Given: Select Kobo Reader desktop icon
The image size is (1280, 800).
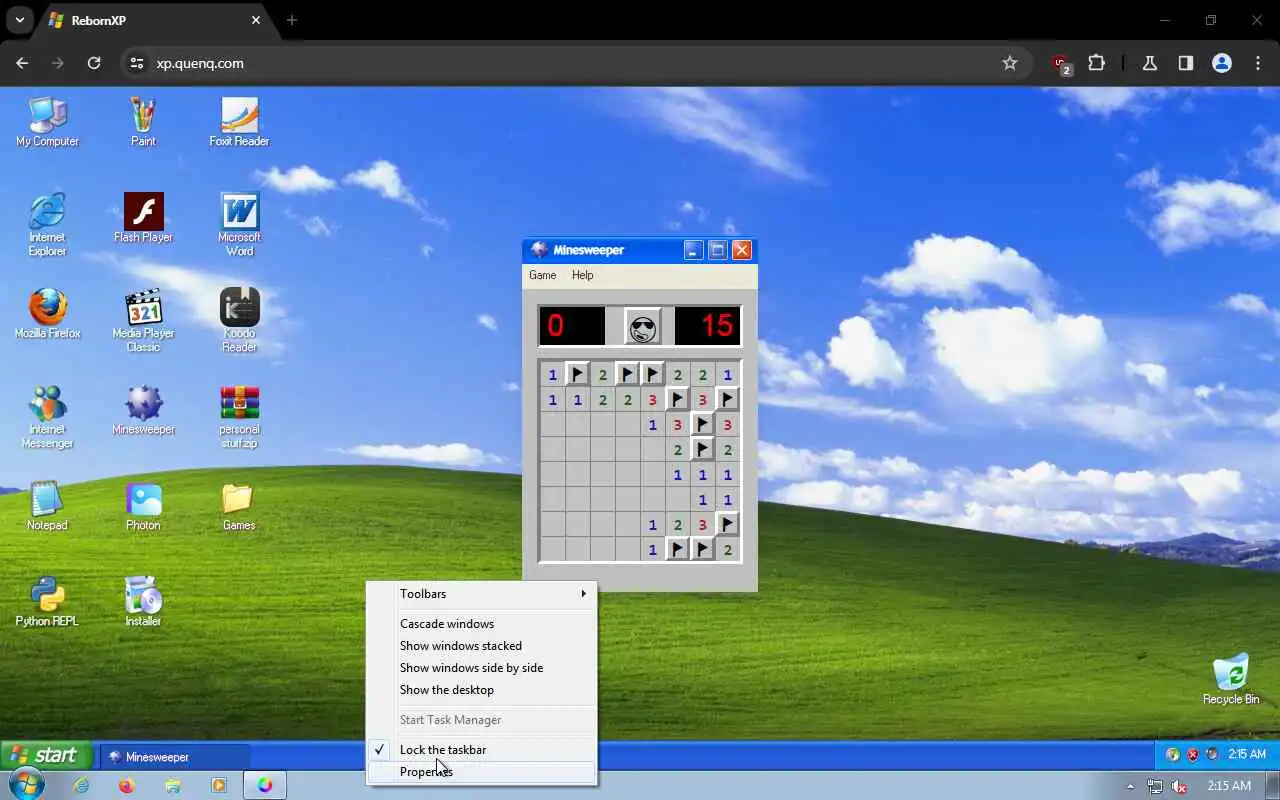Looking at the screenshot, I should point(239,321).
